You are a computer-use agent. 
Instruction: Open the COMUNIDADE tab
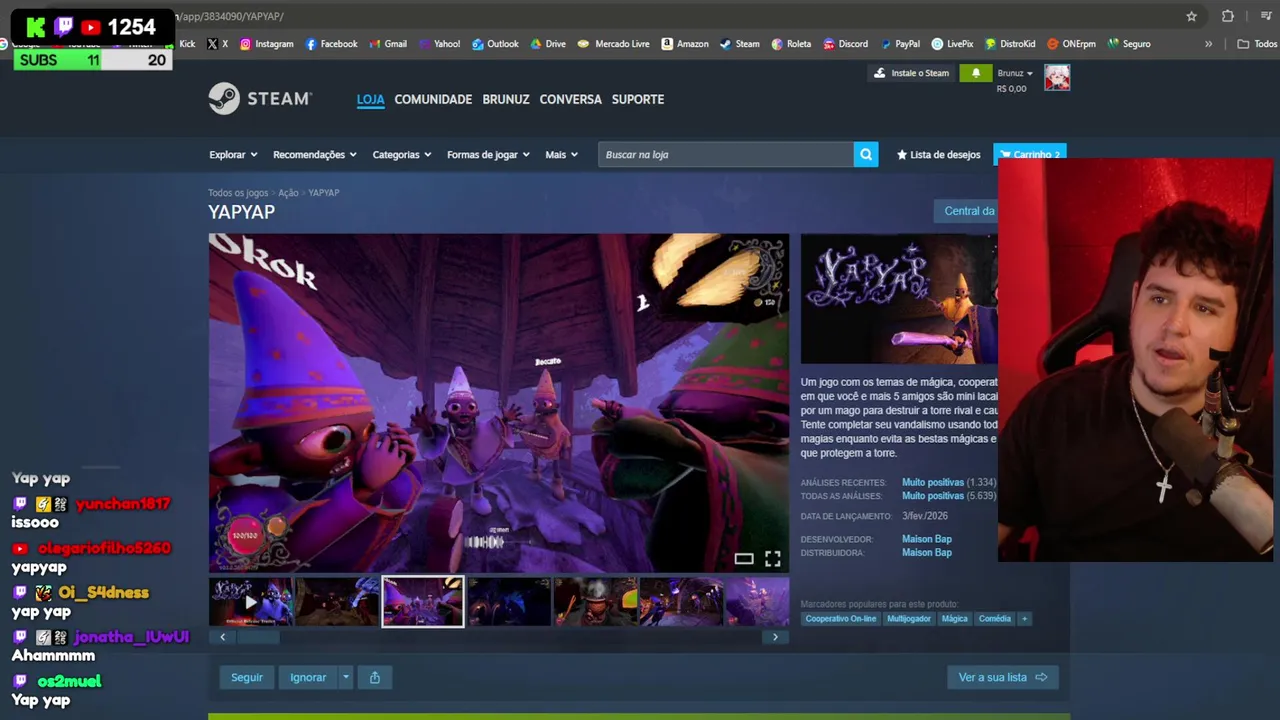point(433,99)
